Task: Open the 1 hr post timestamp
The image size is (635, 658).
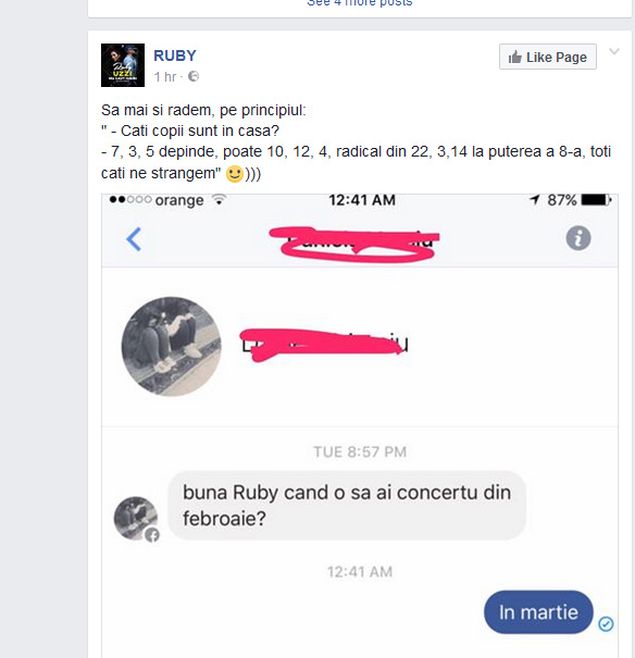Action: (165, 77)
